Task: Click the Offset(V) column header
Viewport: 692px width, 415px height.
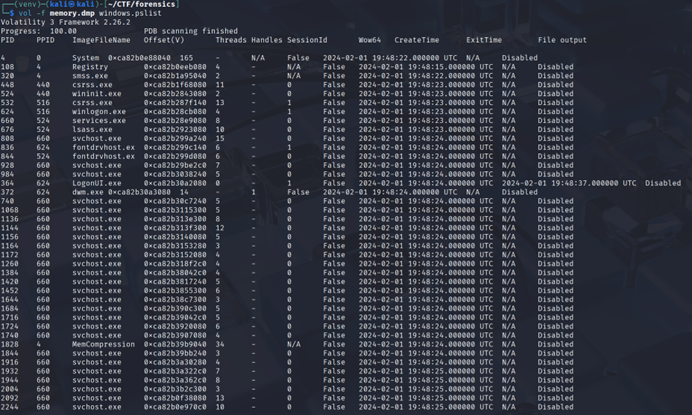Action: (164, 40)
